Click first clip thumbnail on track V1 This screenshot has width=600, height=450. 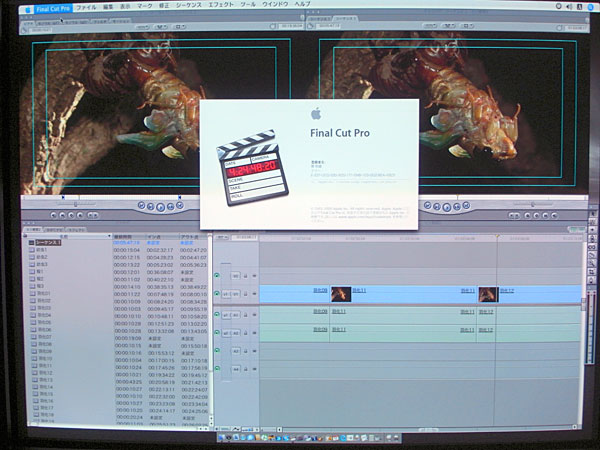[341, 294]
